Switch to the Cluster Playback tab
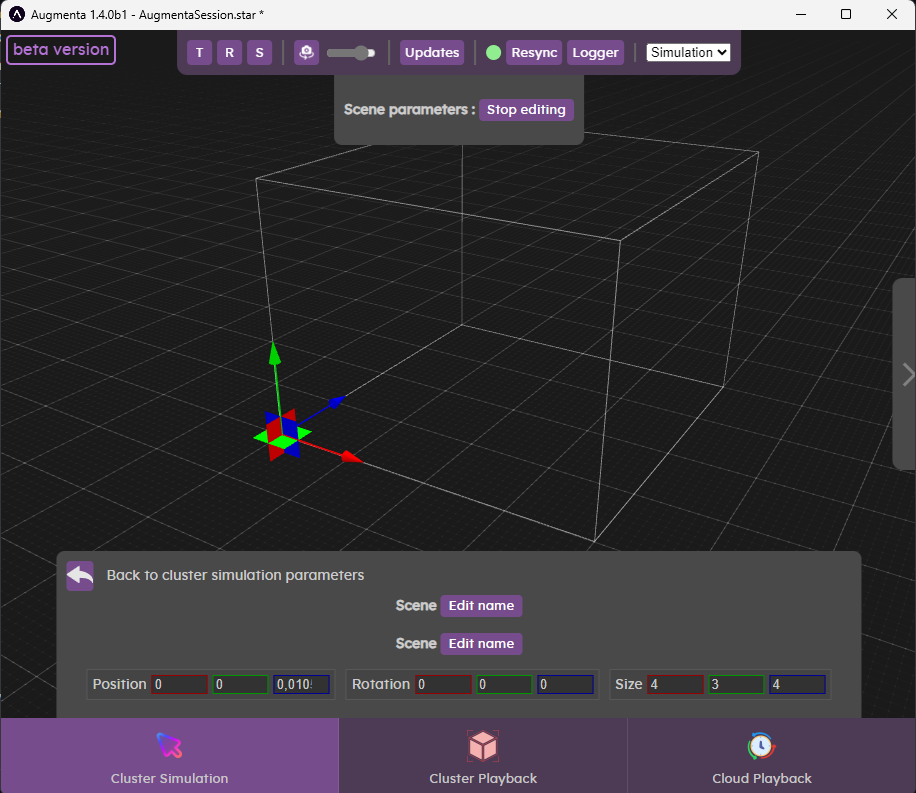 point(483,756)
